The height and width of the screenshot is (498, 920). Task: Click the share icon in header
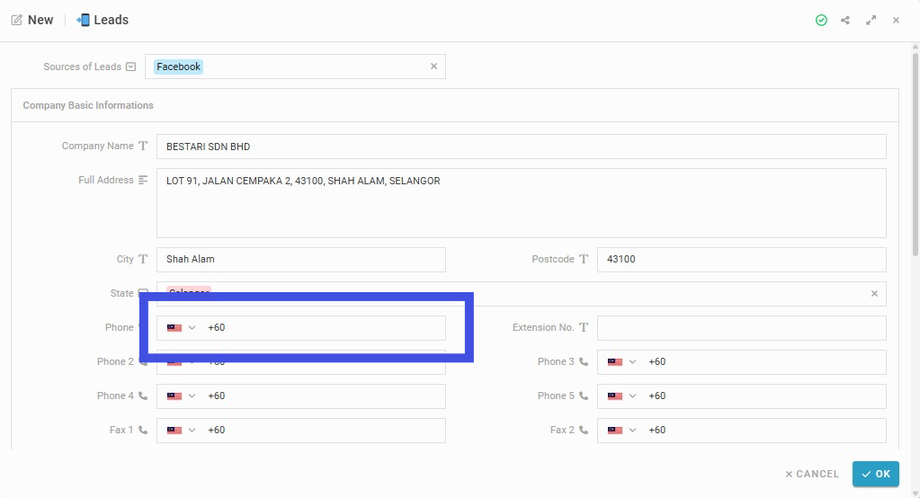pos(846,20)
